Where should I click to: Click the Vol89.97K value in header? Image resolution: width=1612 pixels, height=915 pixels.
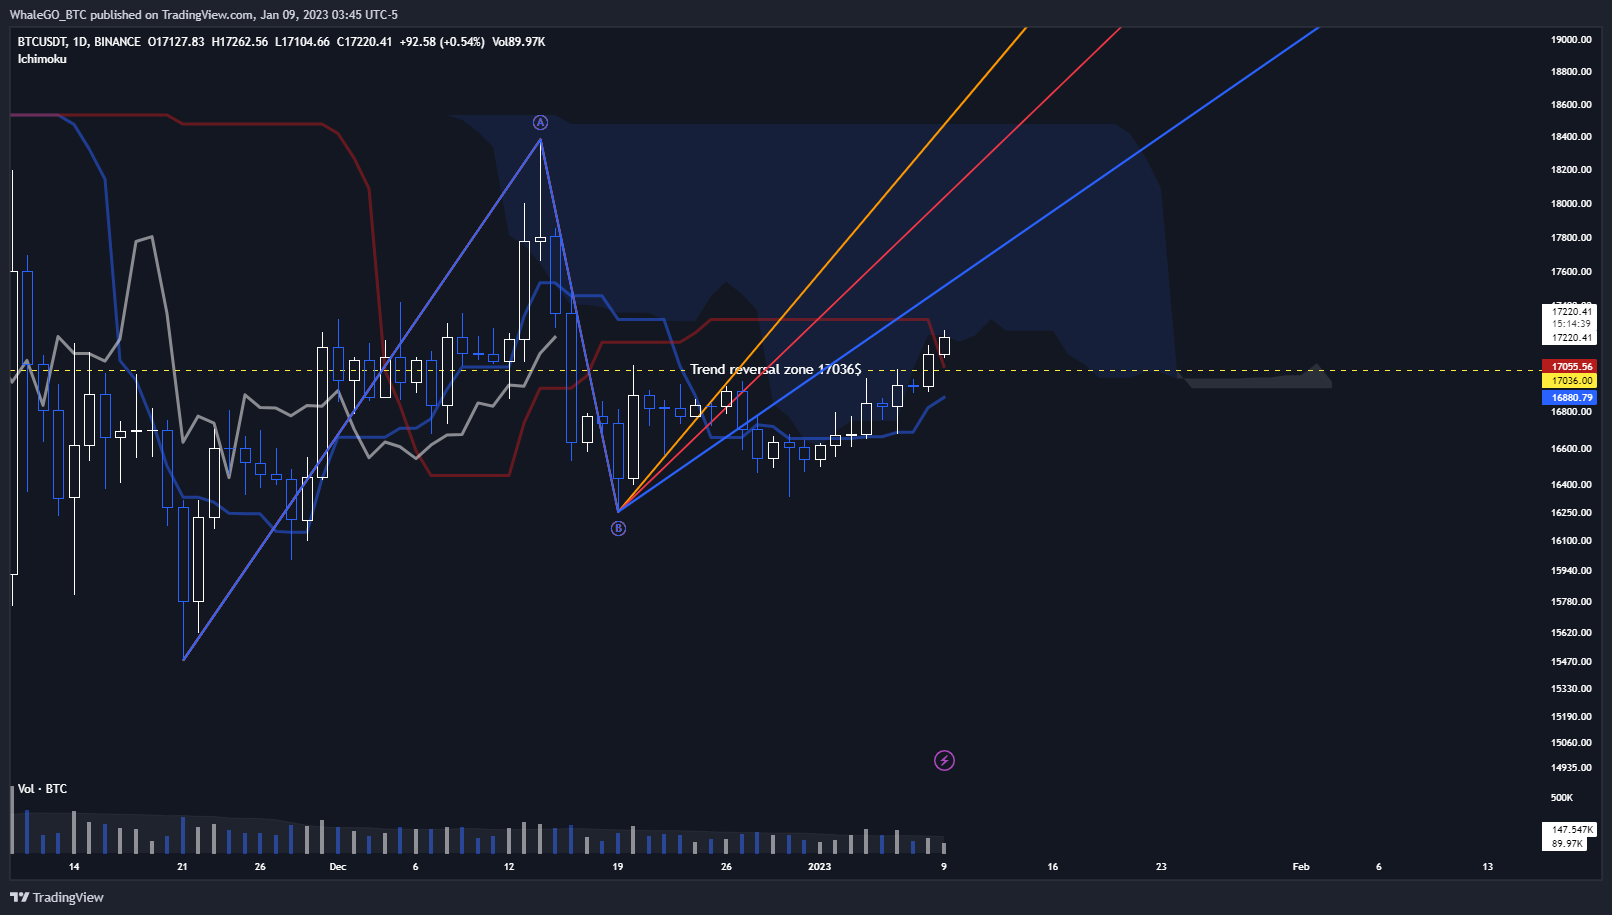pyautogui.click(x=518, y=42)
